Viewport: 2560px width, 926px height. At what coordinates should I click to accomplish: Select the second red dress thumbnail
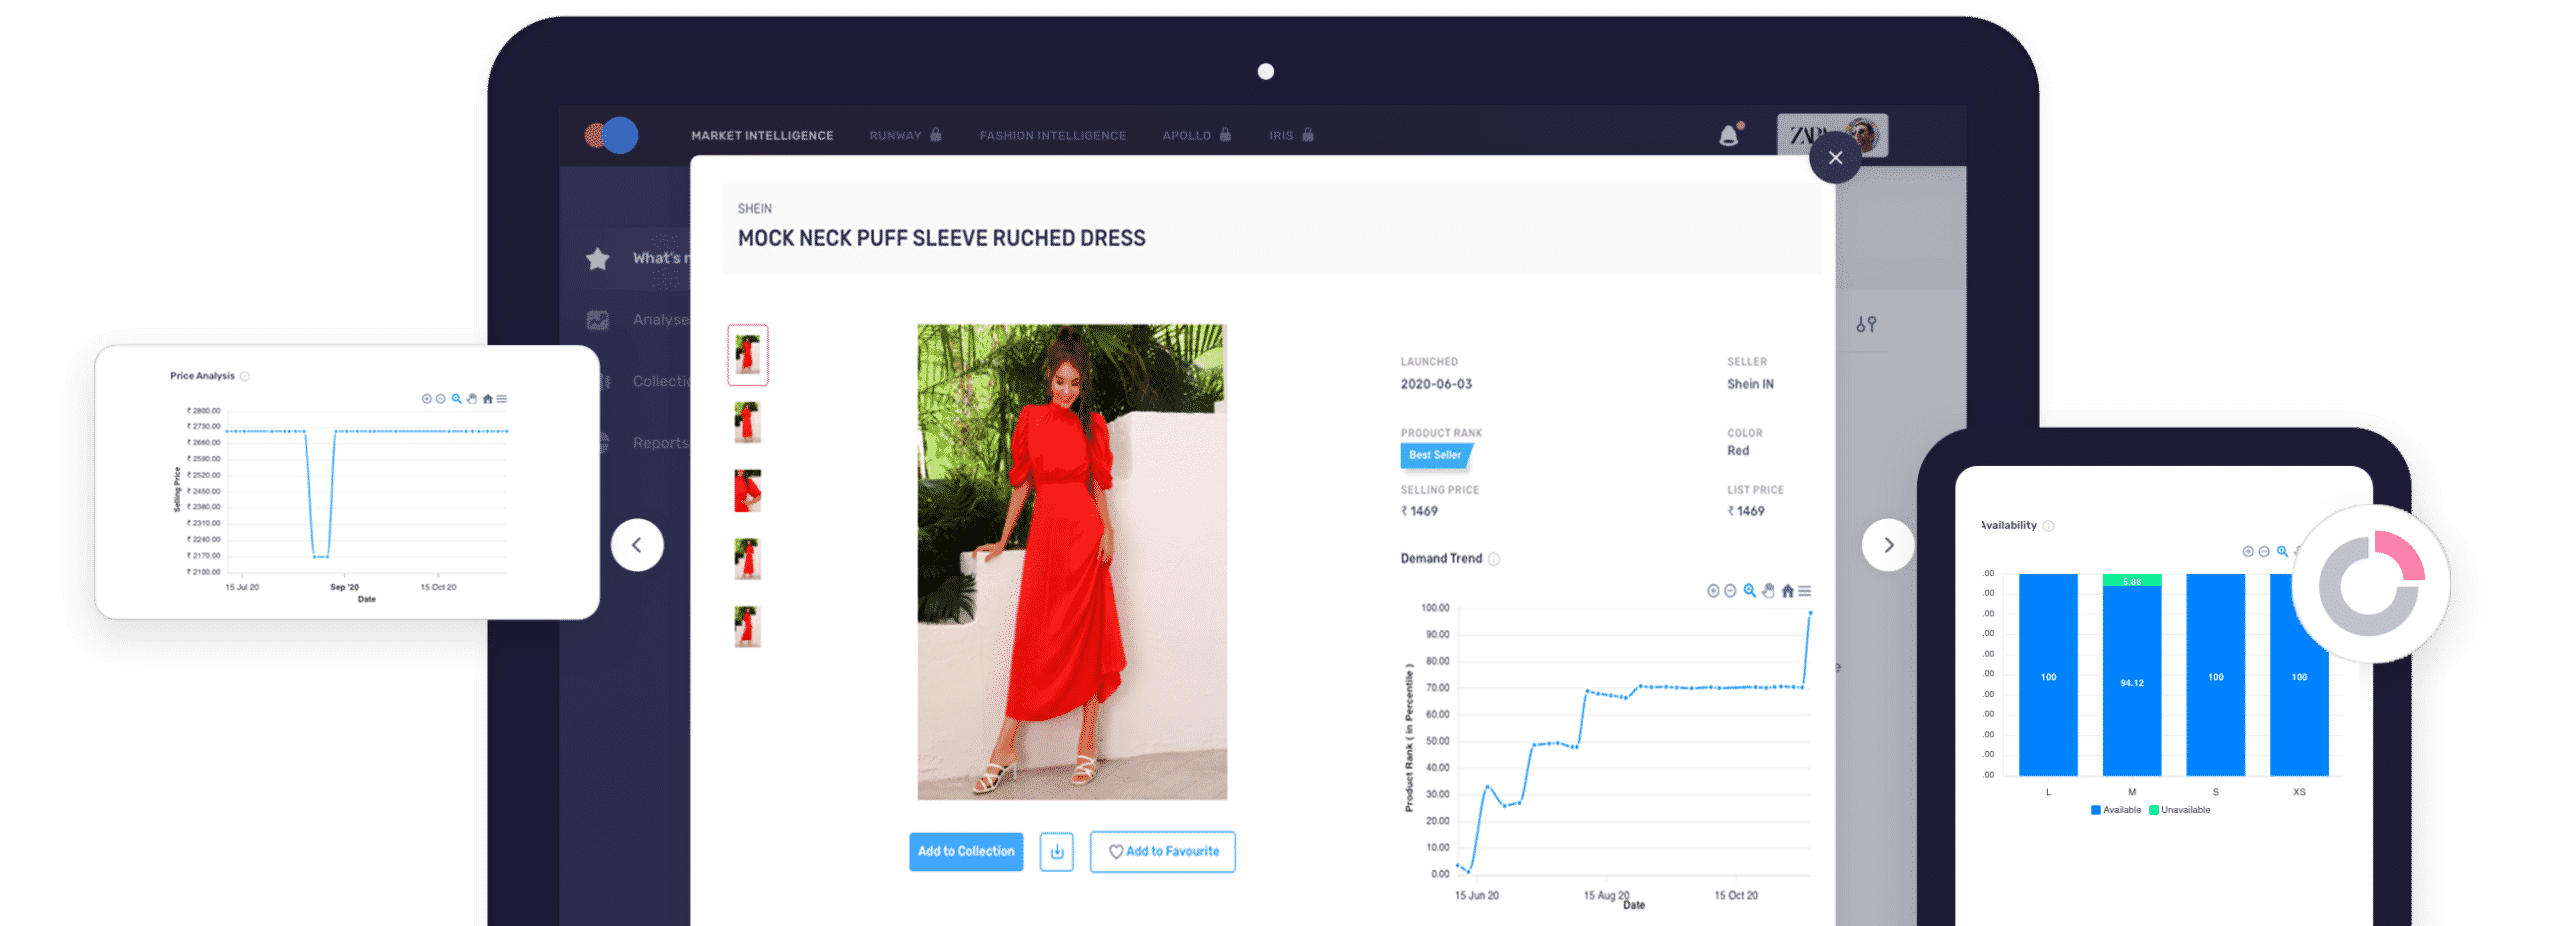click(x=748, y=423)
